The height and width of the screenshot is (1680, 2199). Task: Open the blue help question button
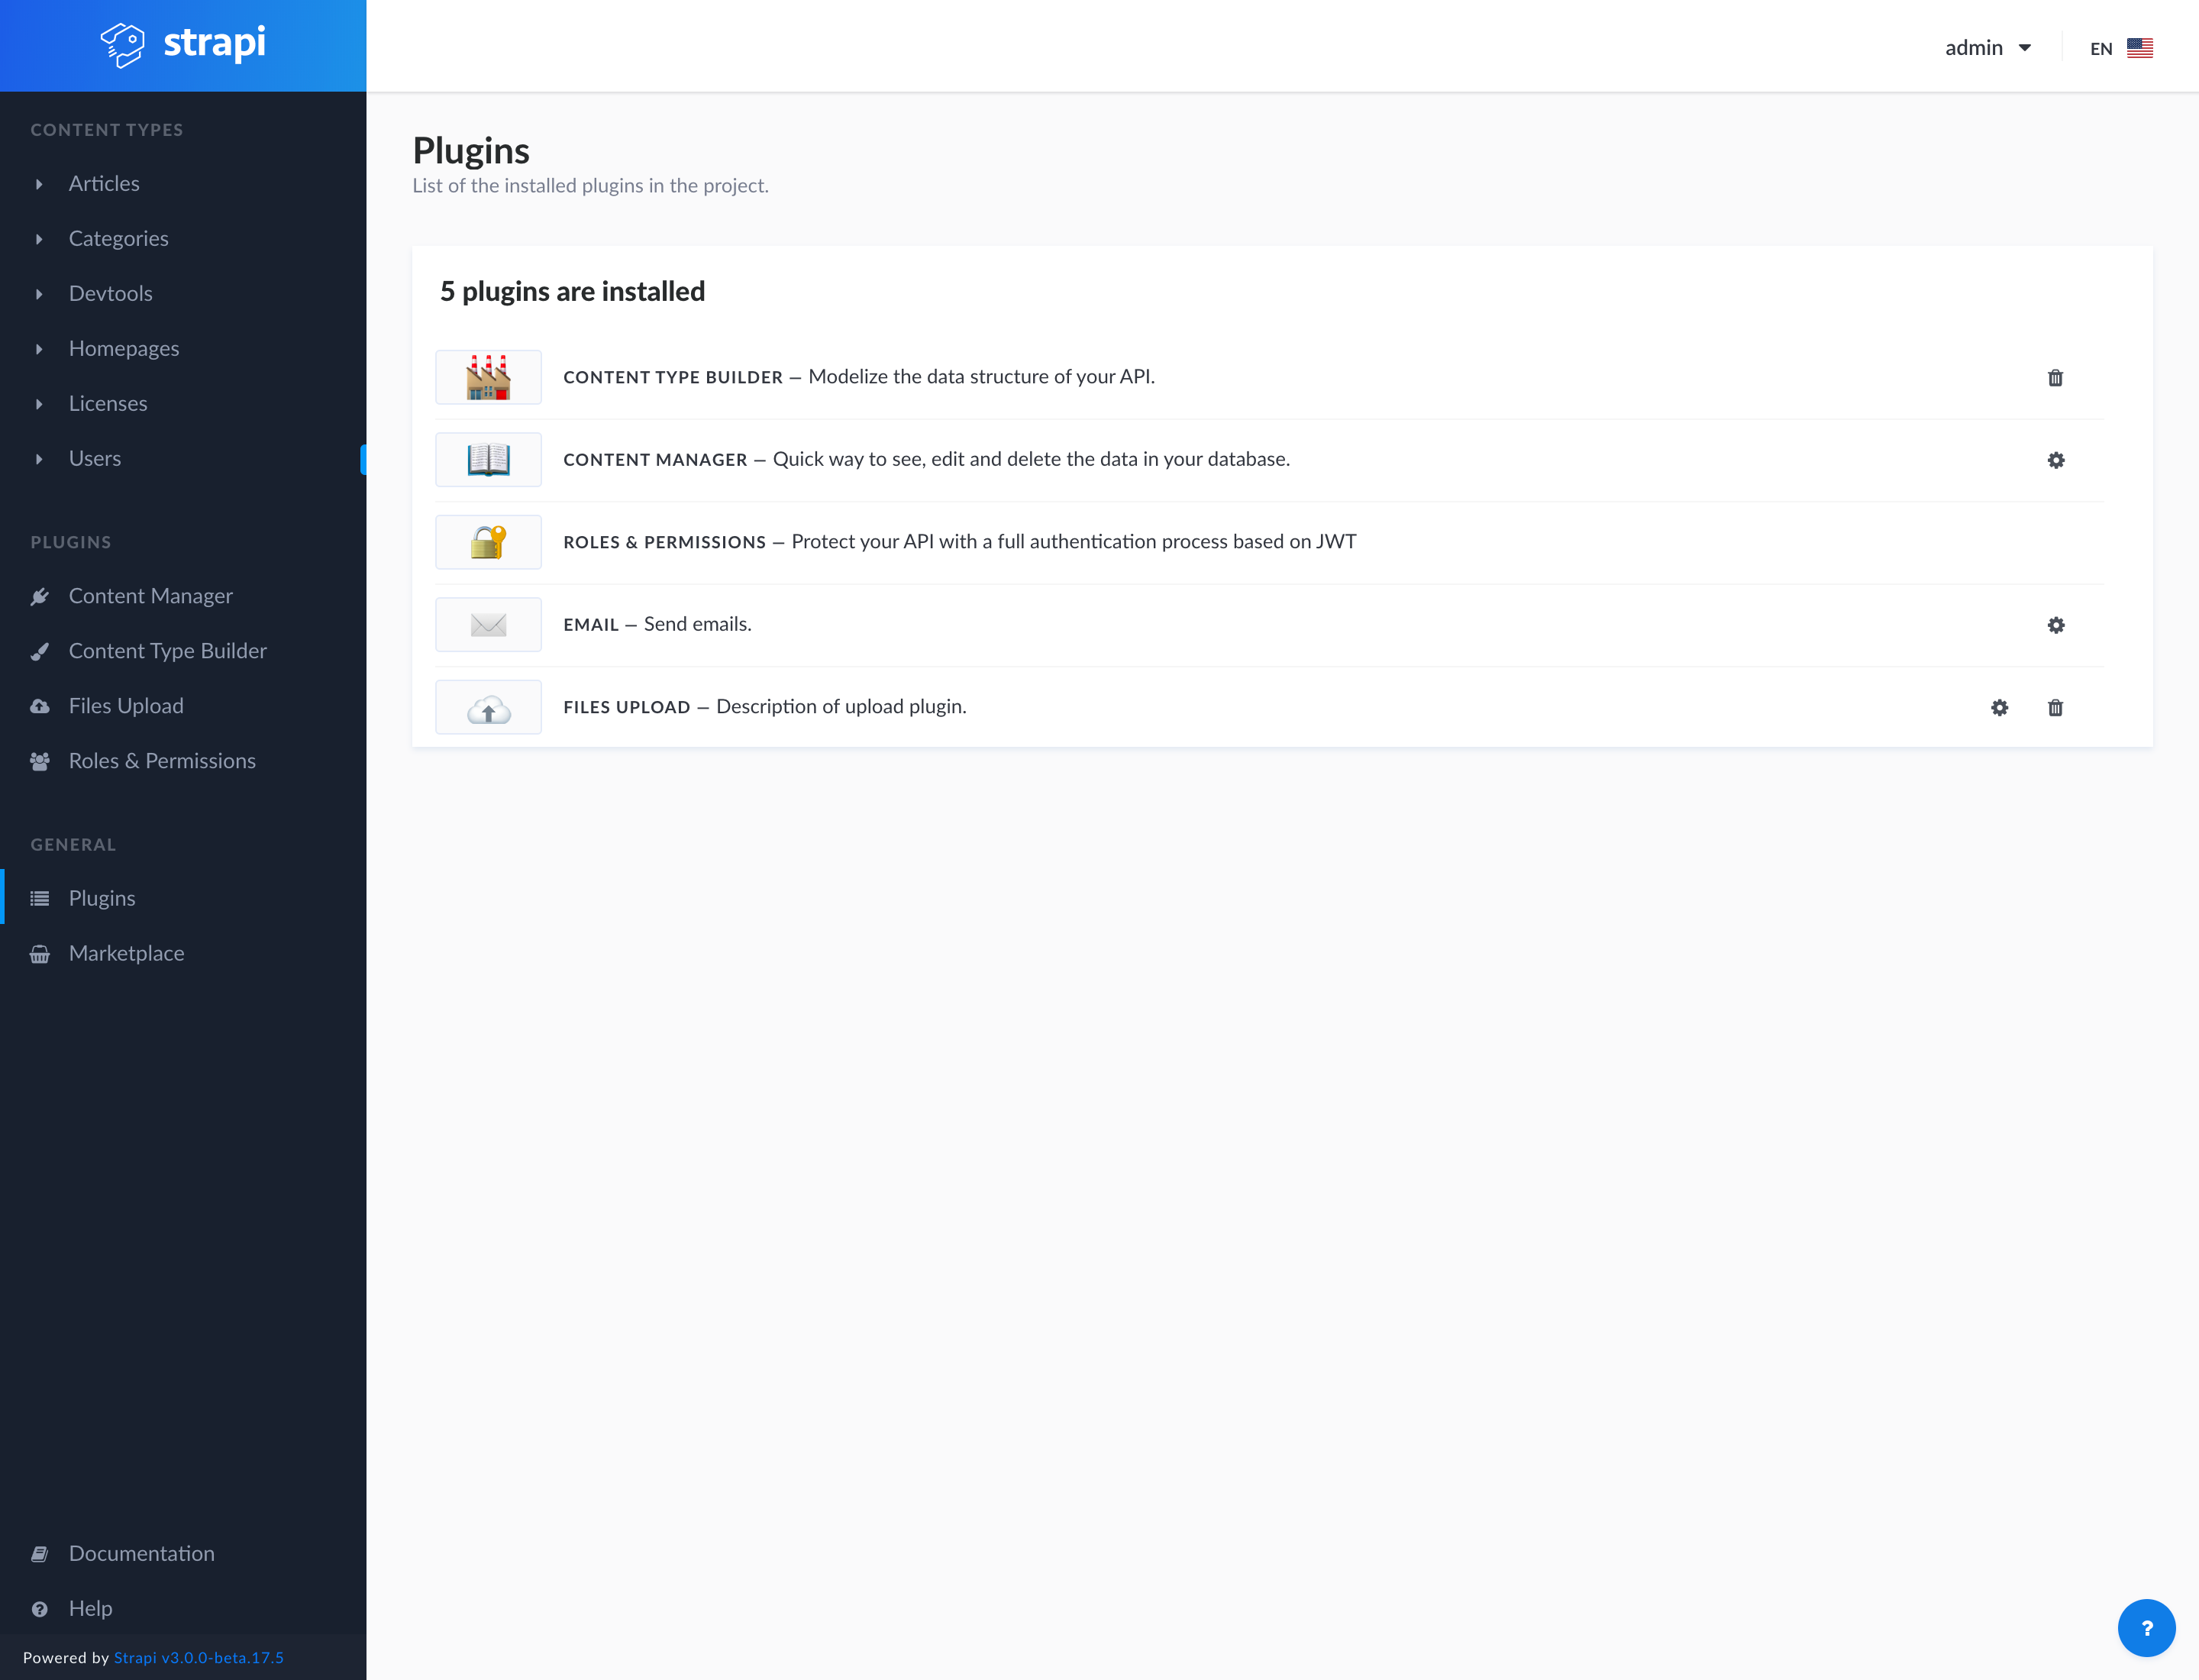coord(2146,1628)
